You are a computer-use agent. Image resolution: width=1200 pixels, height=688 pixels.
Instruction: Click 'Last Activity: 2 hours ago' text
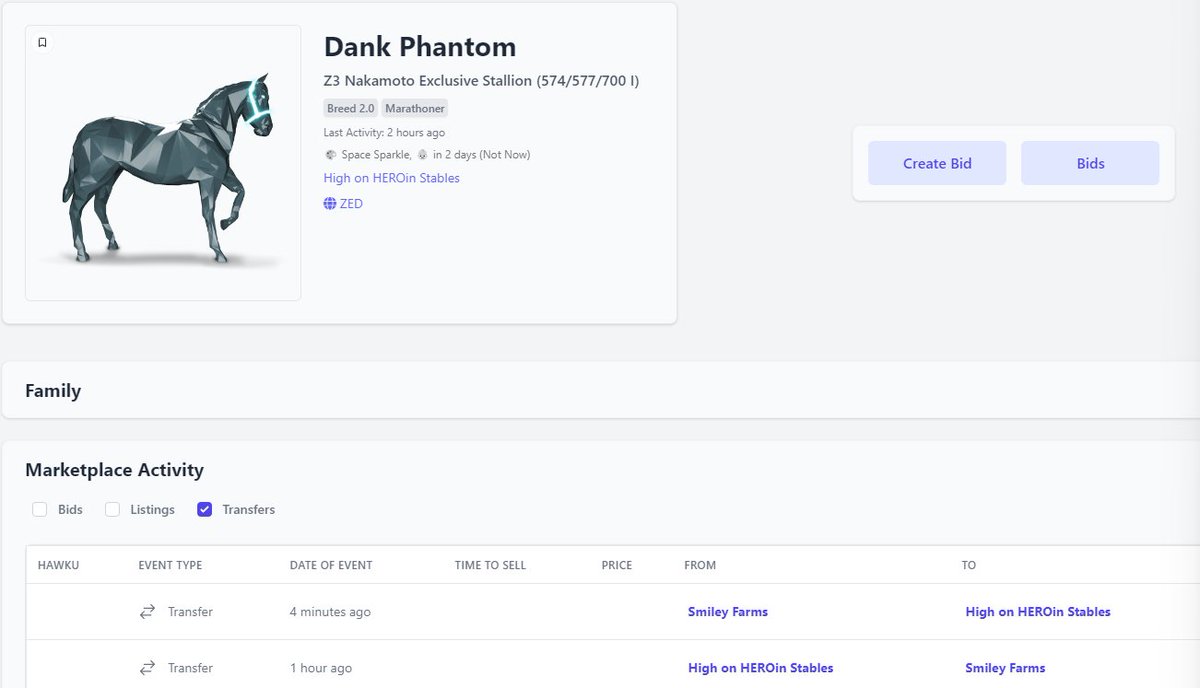tap(384, 132)
